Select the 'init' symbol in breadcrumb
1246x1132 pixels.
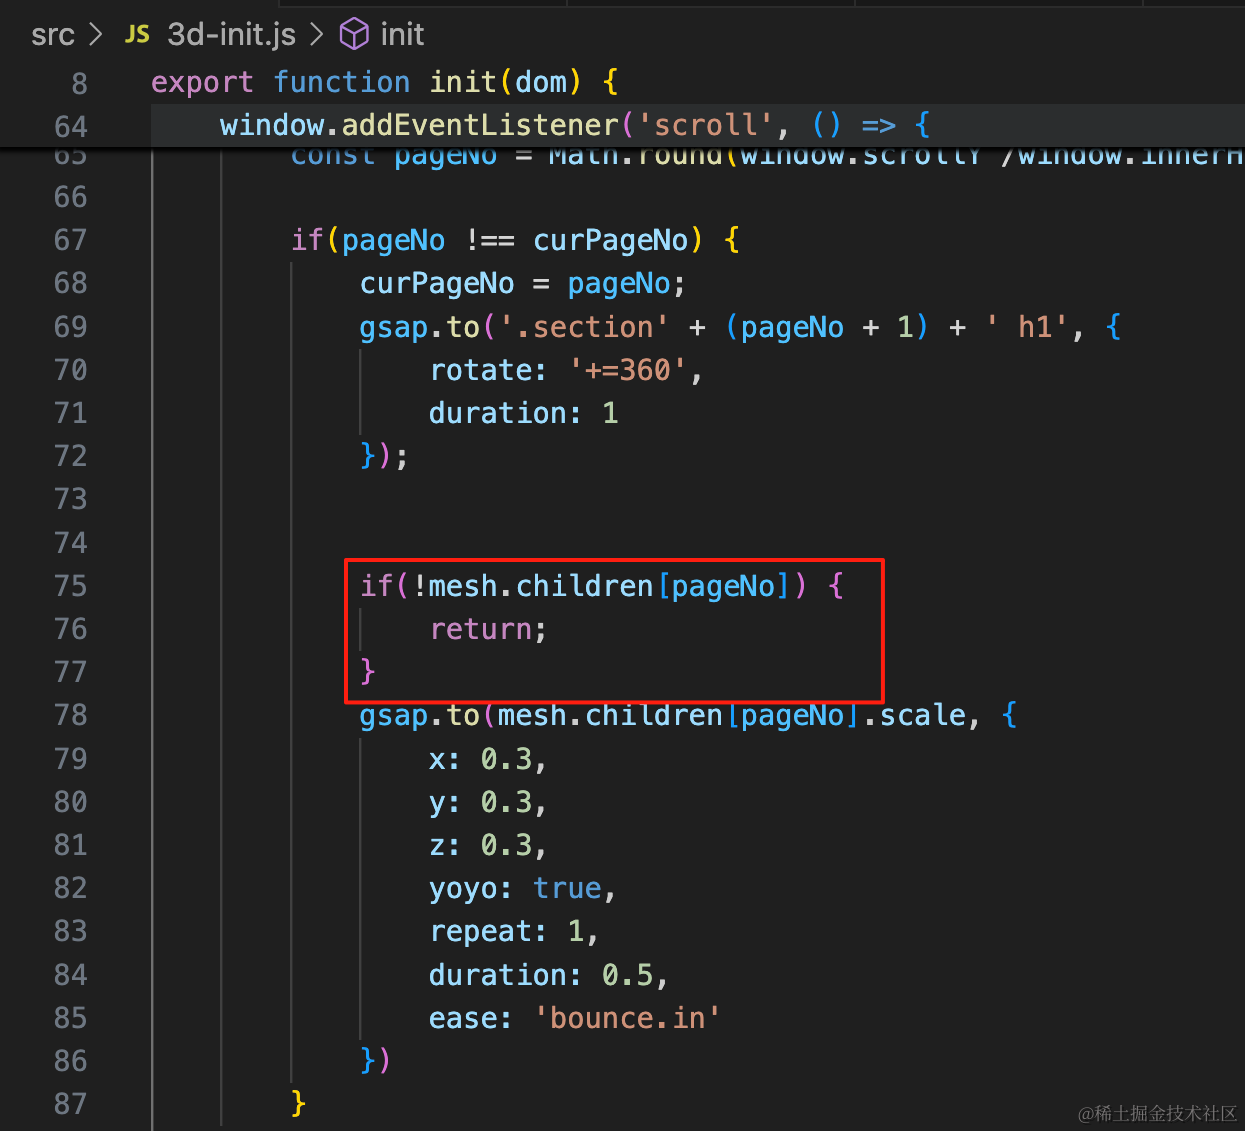[402, 35]
